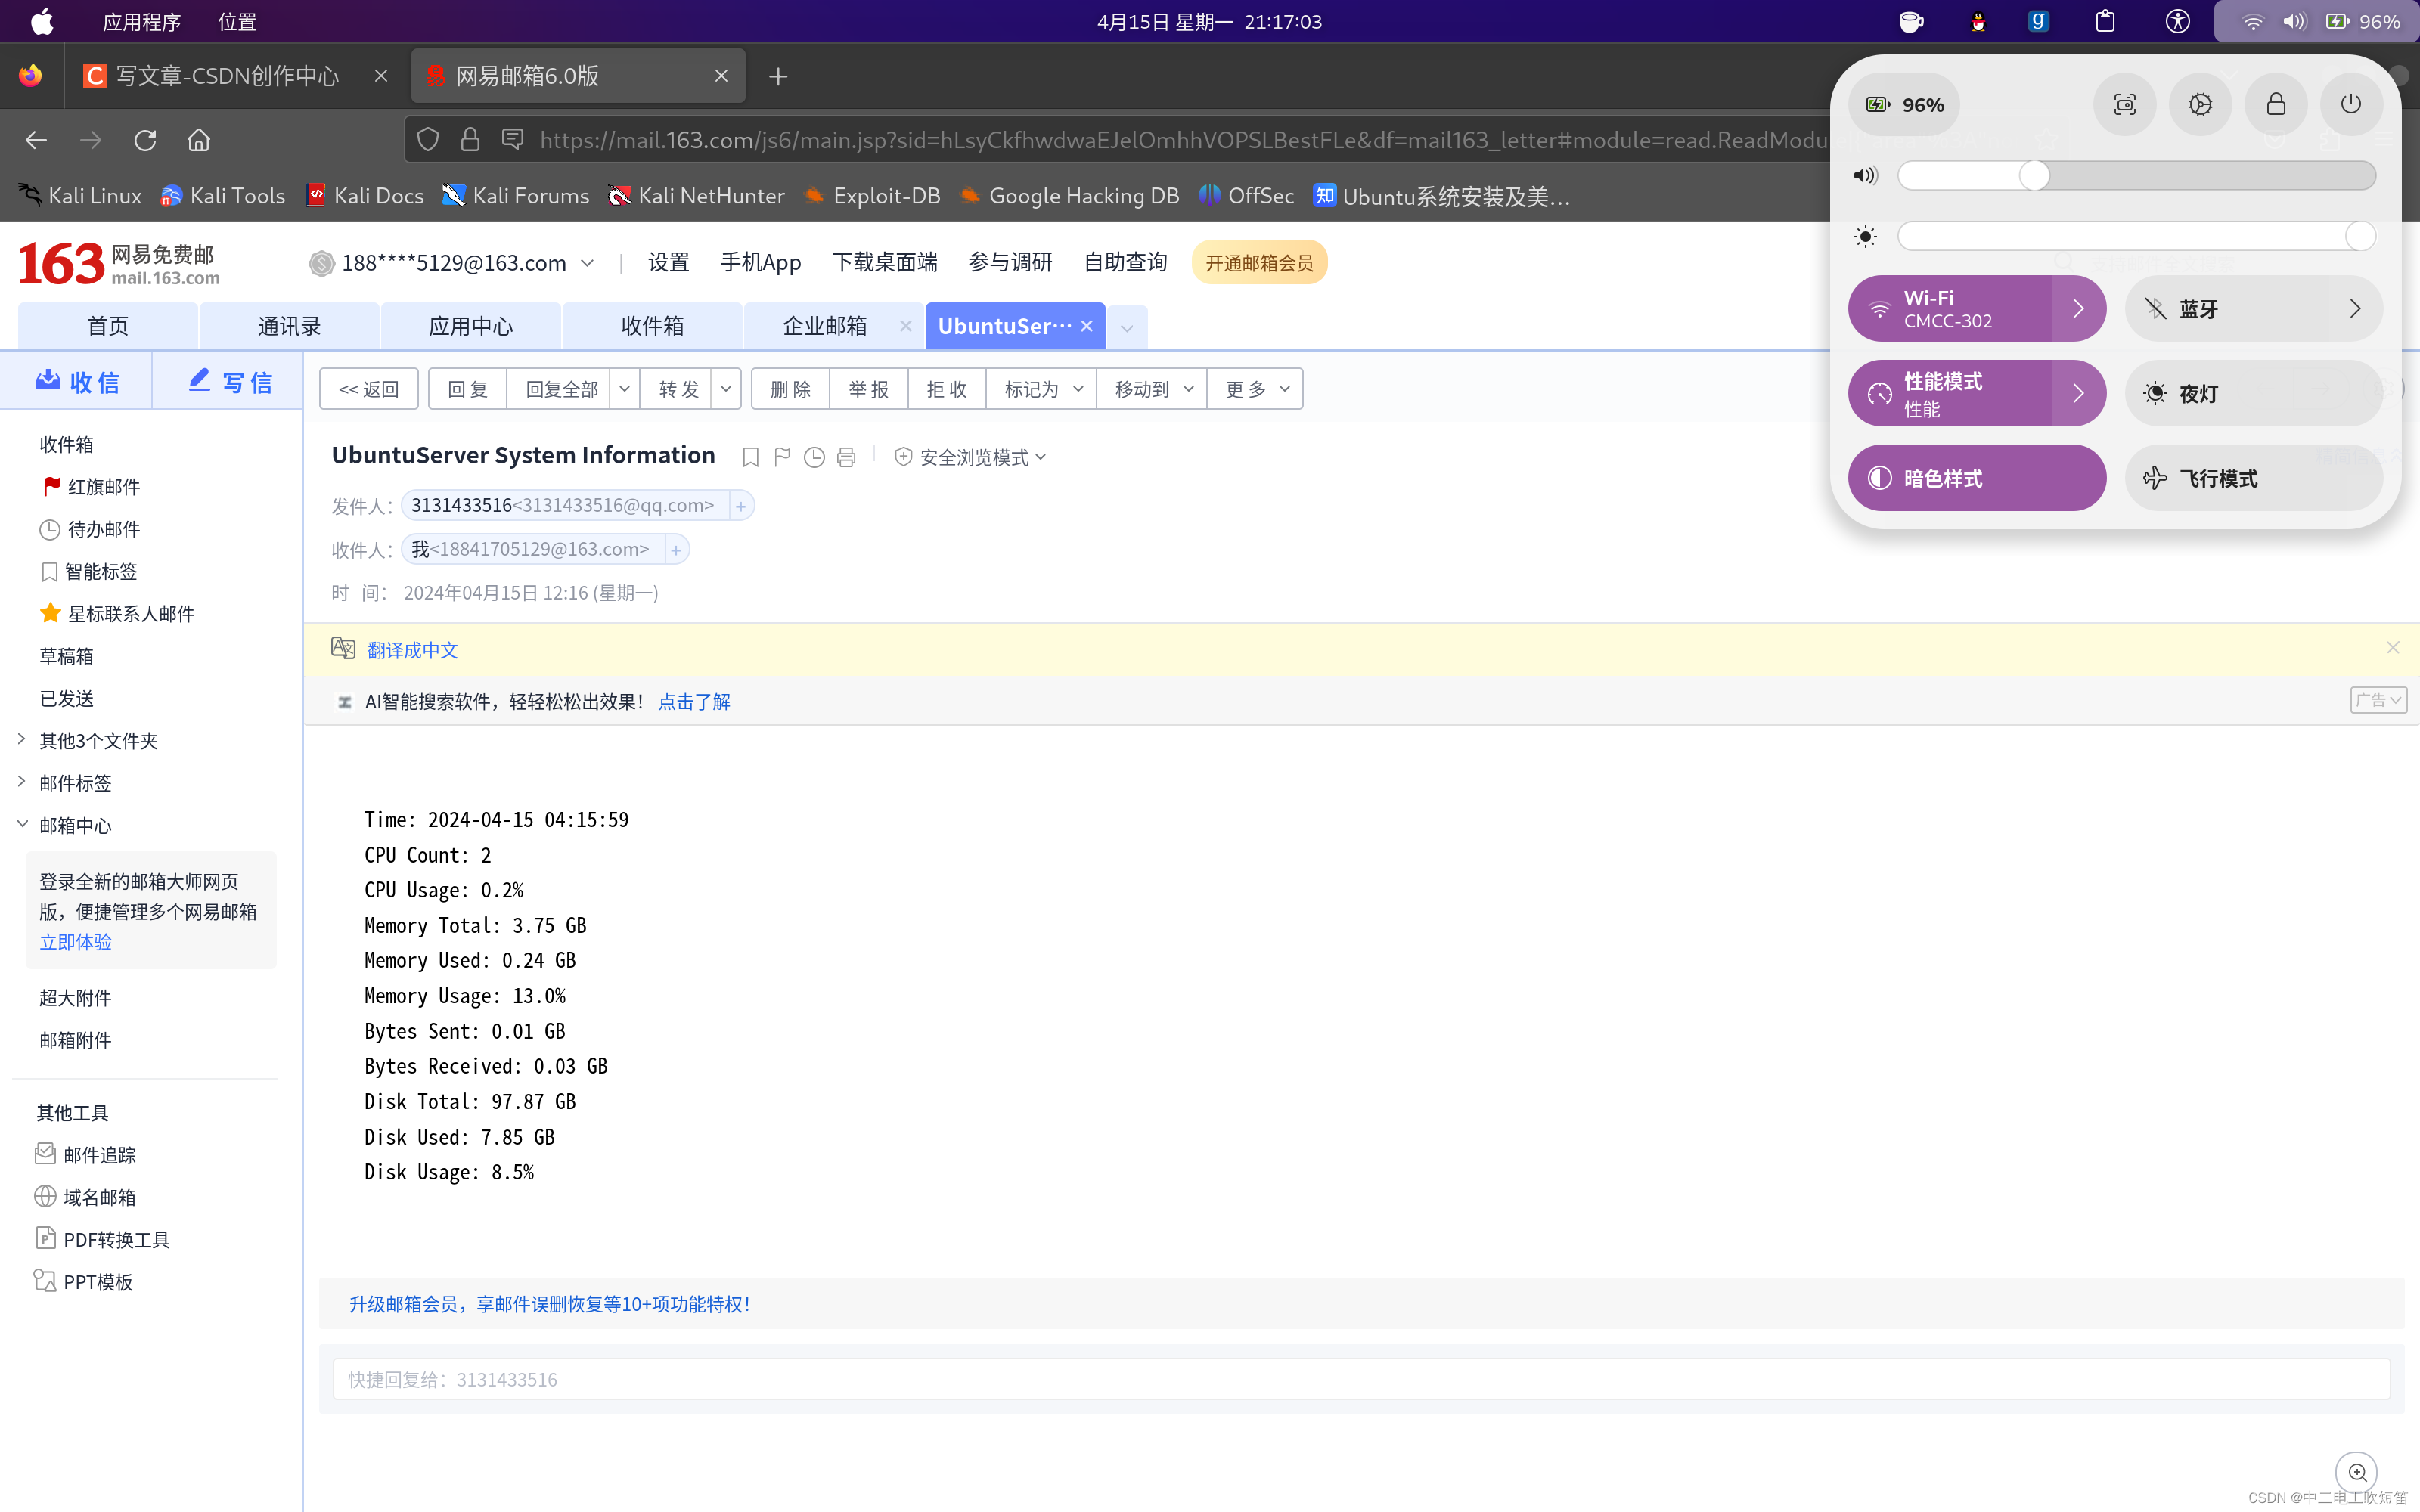The width and height of the screenshot is (2420, 1512).
Task: Open the 标记为 dropdown
Action: 1042,389
